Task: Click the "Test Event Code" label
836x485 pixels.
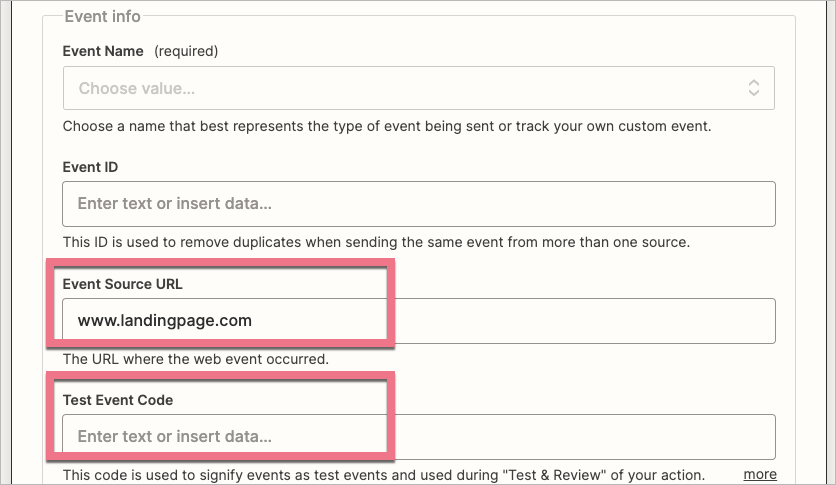Action: click(118, 400)
